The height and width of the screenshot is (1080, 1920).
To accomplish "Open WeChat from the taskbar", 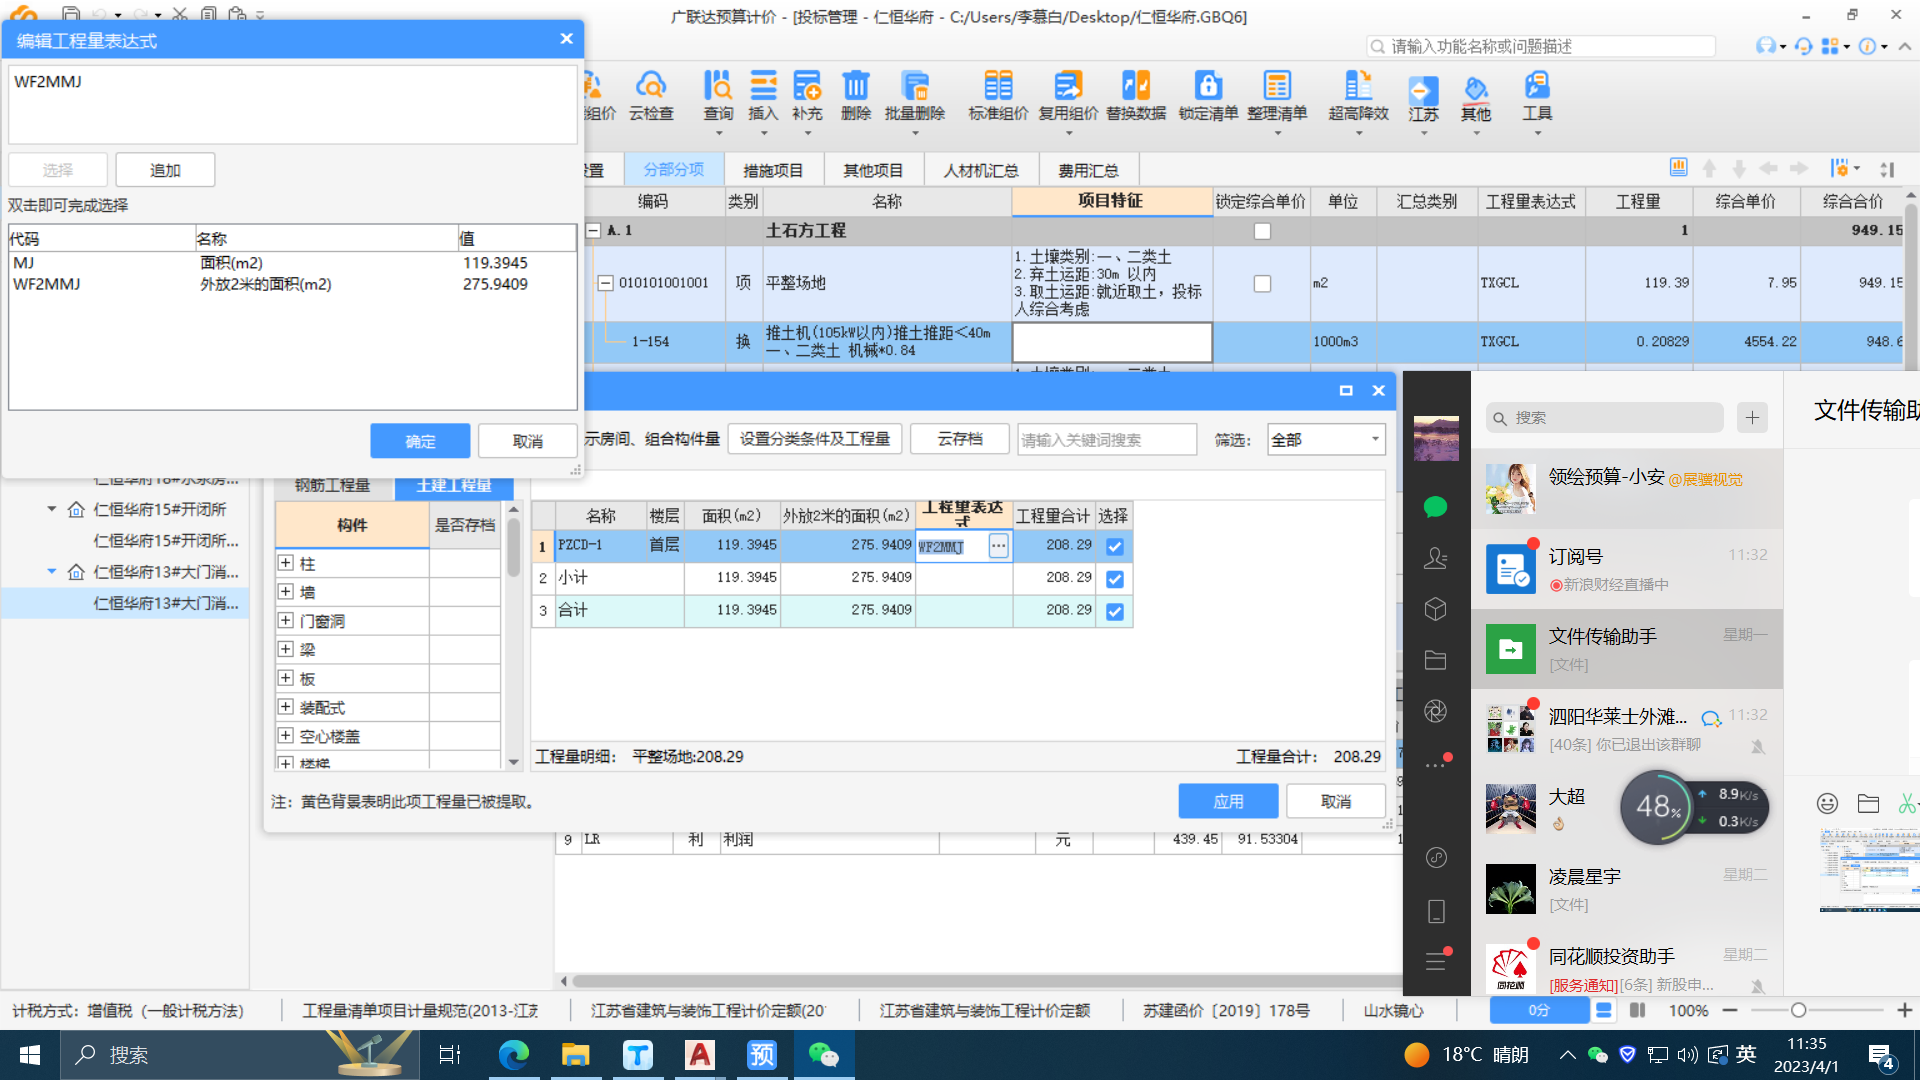I will tap(823, 1055).
